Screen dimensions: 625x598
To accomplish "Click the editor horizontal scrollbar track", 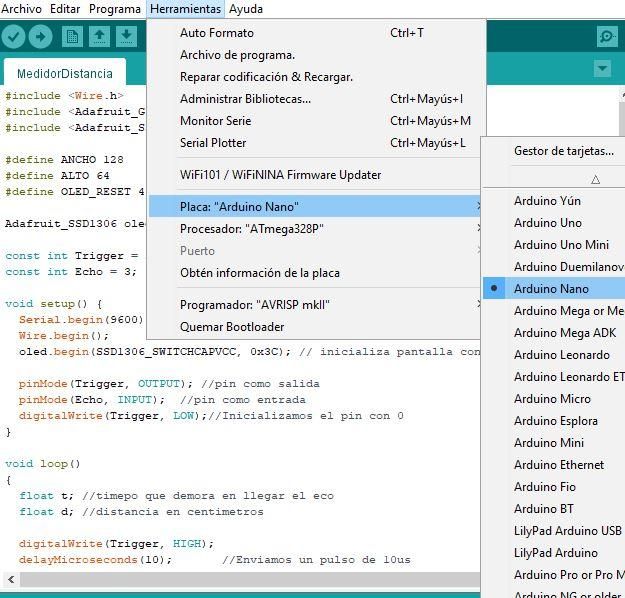I will click(x=250, y=579).
